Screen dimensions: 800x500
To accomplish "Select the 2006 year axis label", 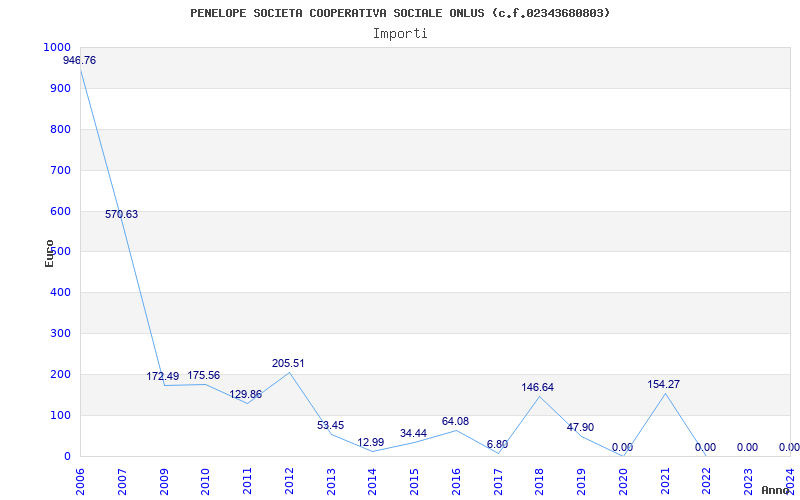I will [x=81, y=478].
